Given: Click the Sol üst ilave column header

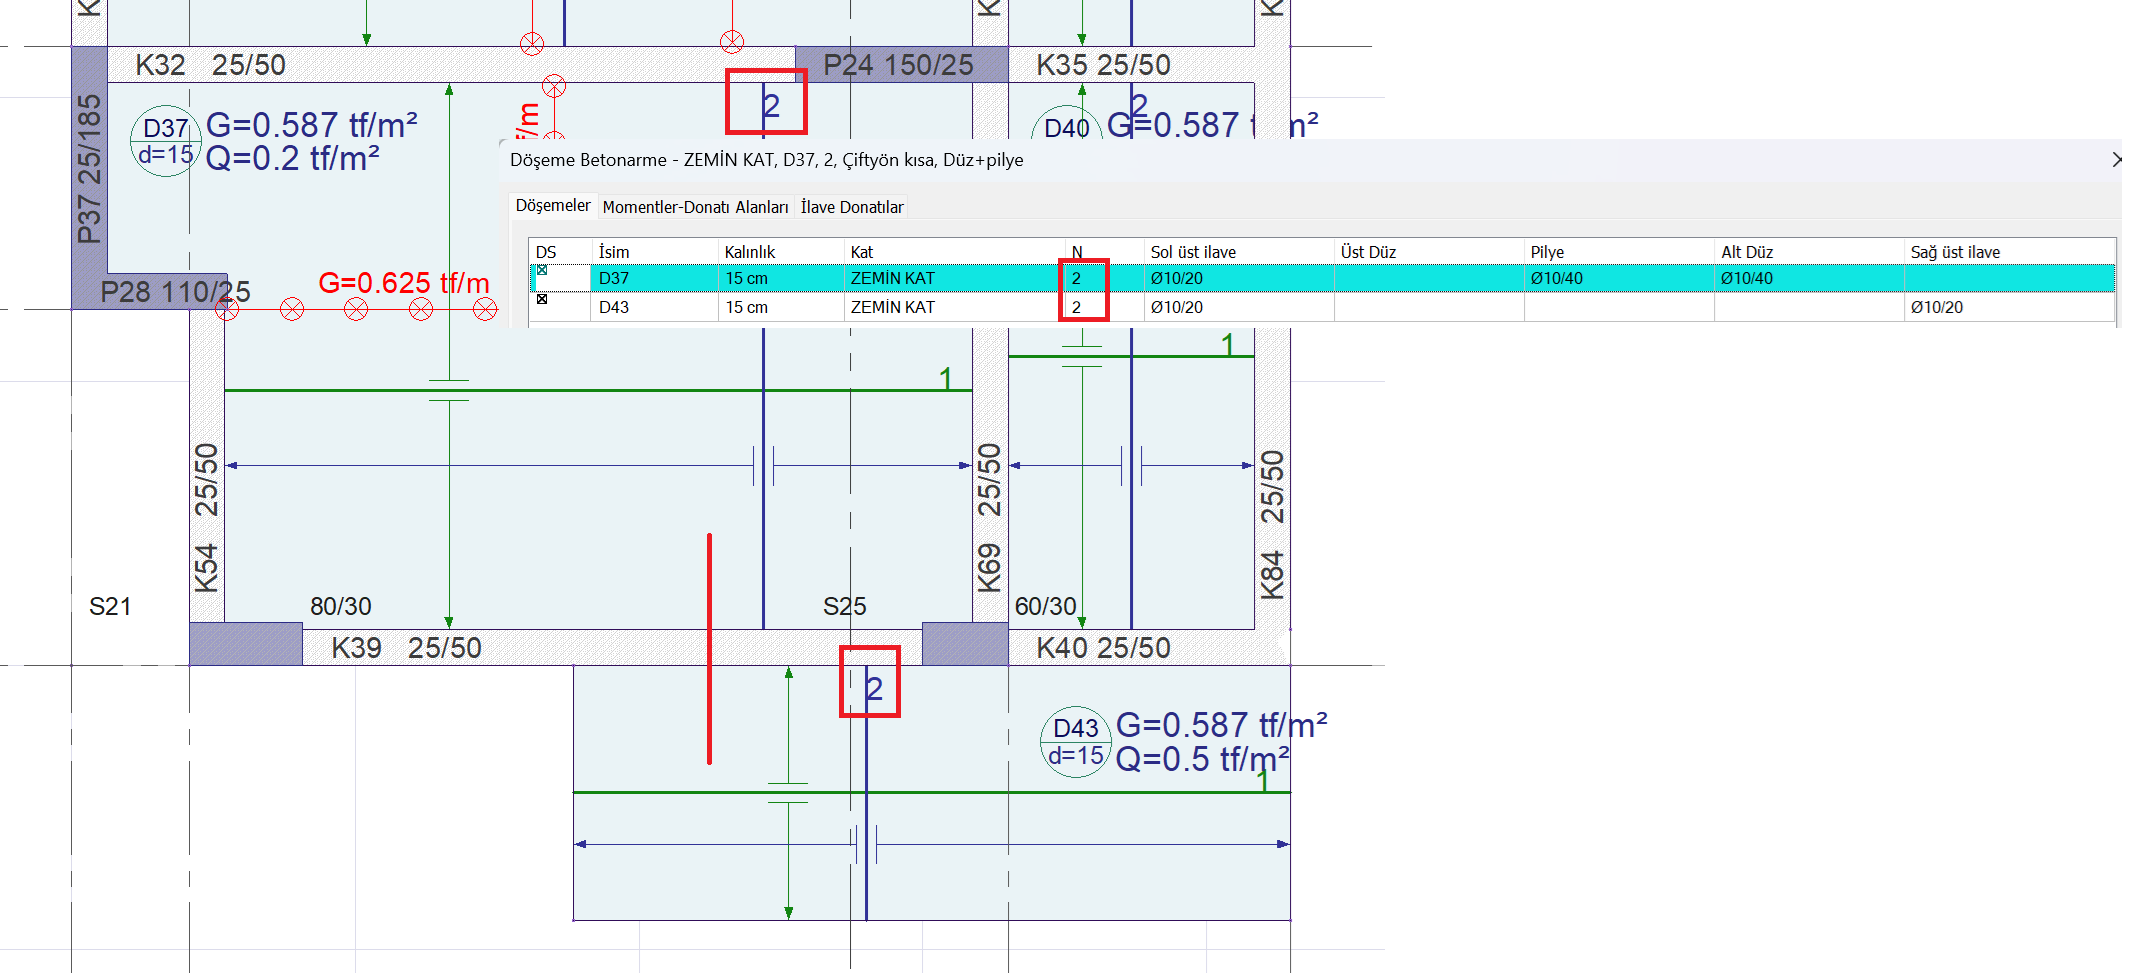Looking at the screenshot, I should pyautogui.click(x=1192, y=252).
